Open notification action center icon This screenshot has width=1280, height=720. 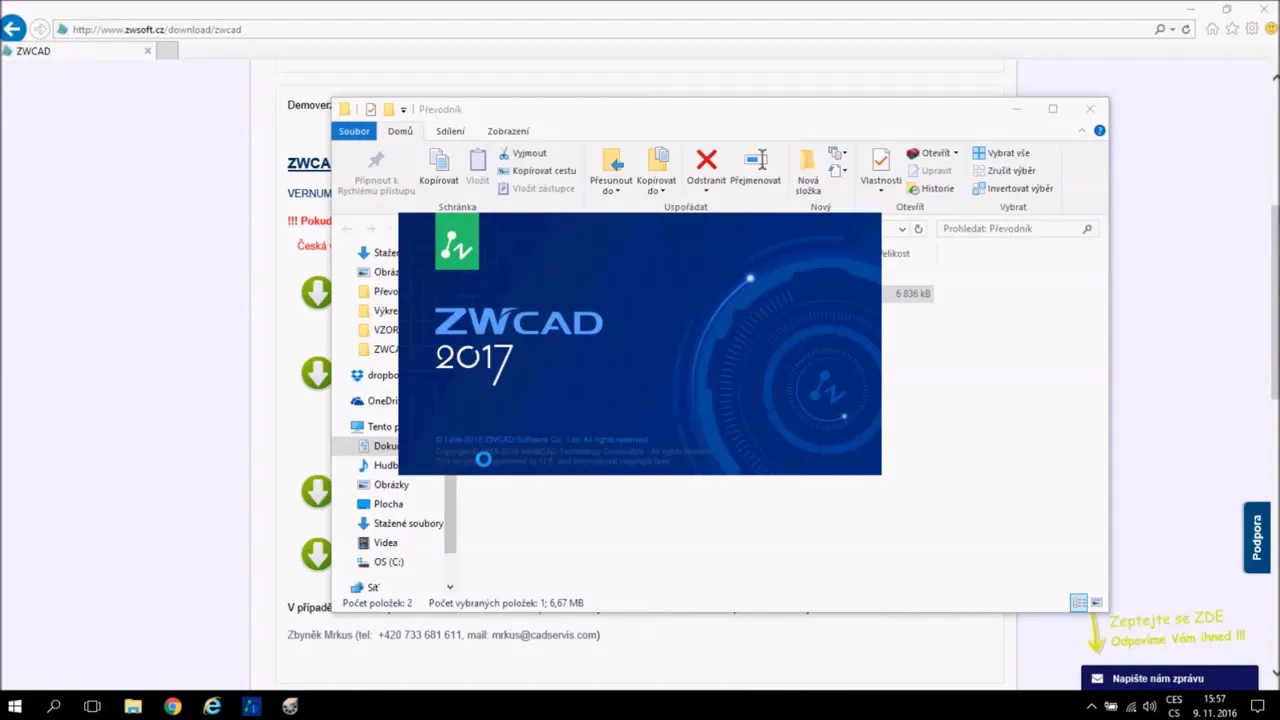click(1257, 706)
